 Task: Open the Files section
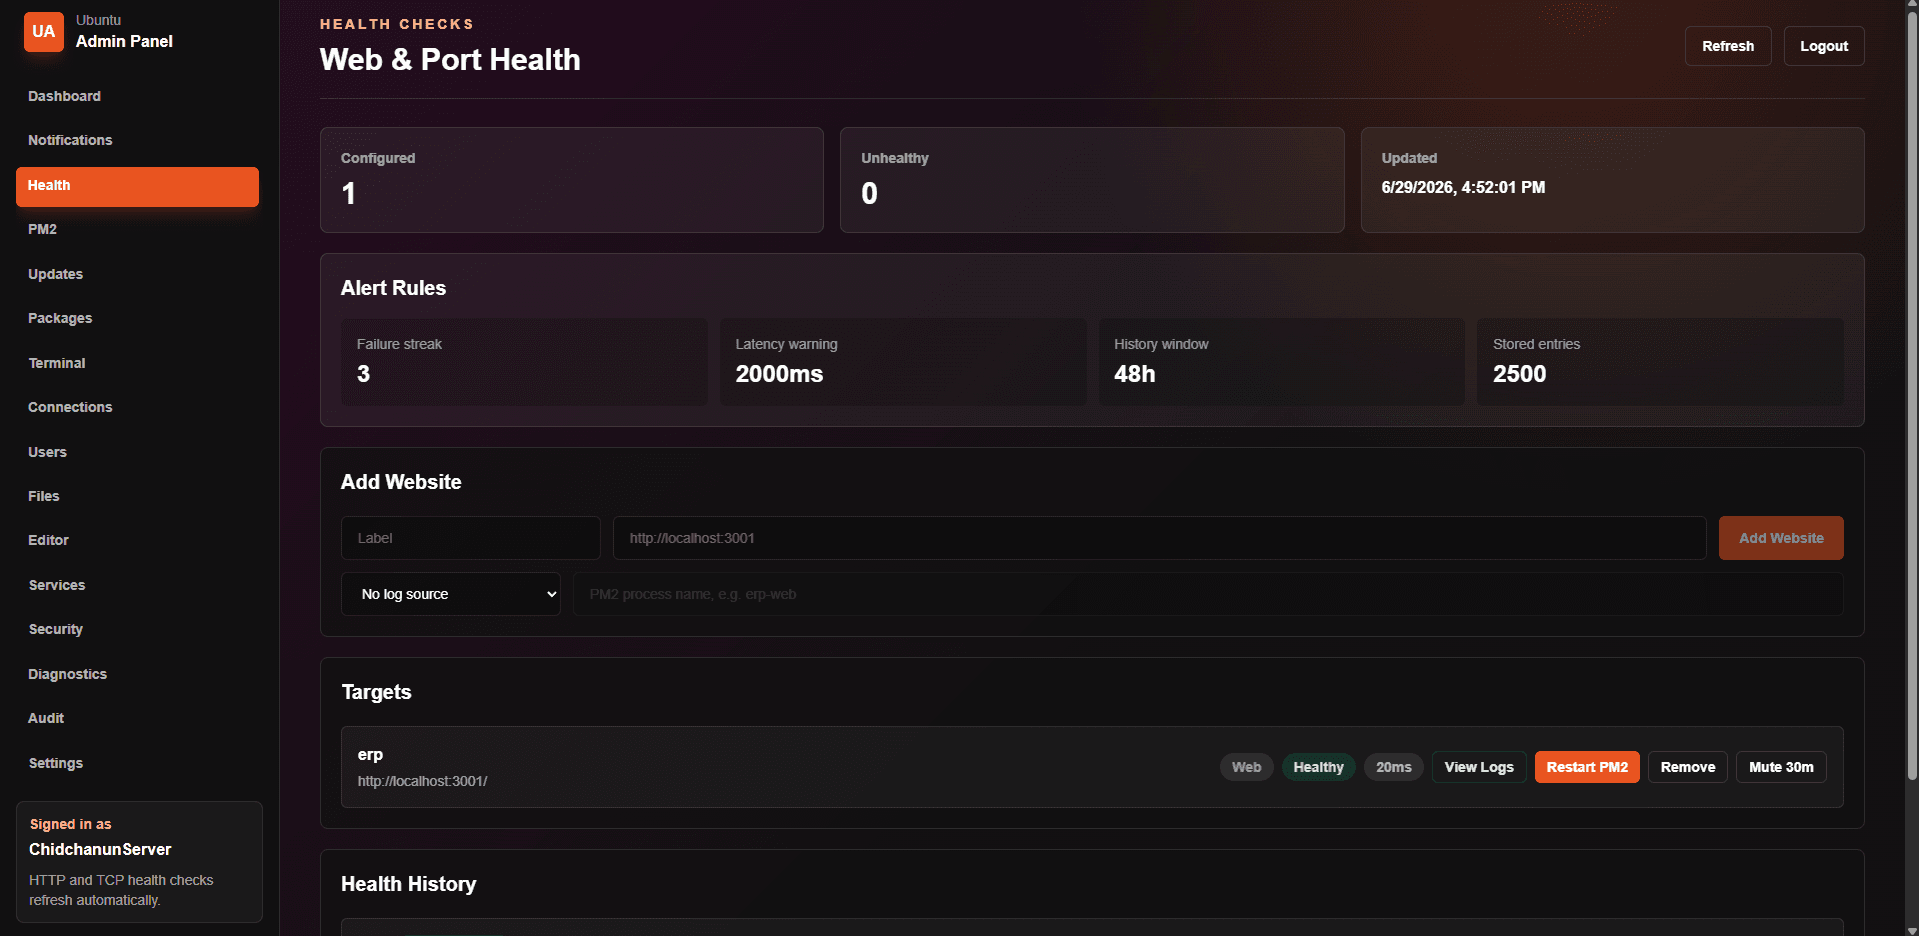pyautogui.click(x=43, y=496)
